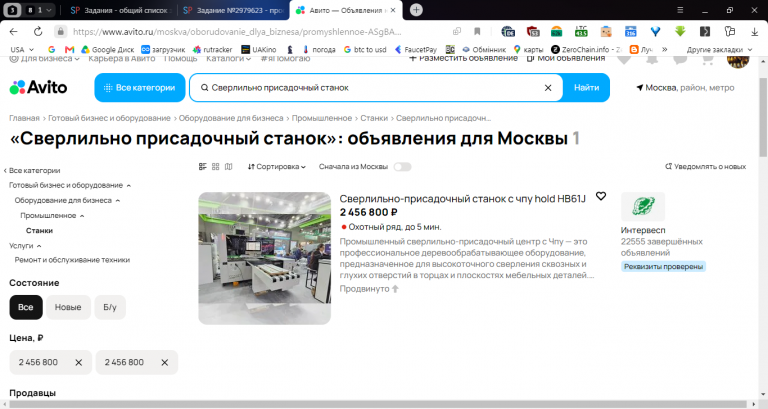Add the HB61J listing to favorites
The height and width of the screenshot is (409, 768).
[x=600, y=196]
